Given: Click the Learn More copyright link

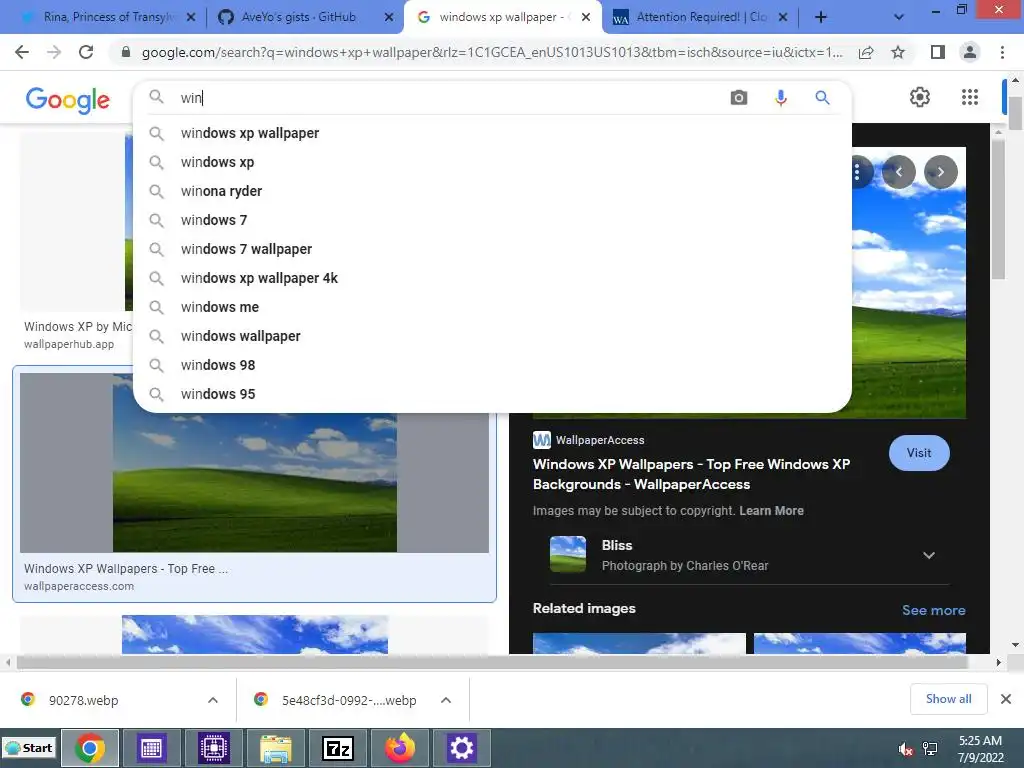Looking at the screenshot, I should click(x=771, y=511).
